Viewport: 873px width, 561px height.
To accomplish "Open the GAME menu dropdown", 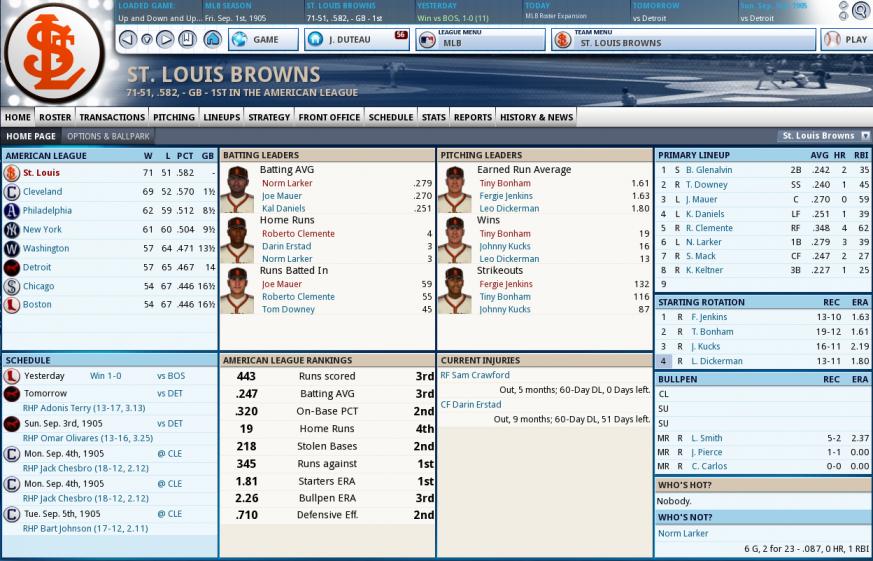I will pos(263,40).
